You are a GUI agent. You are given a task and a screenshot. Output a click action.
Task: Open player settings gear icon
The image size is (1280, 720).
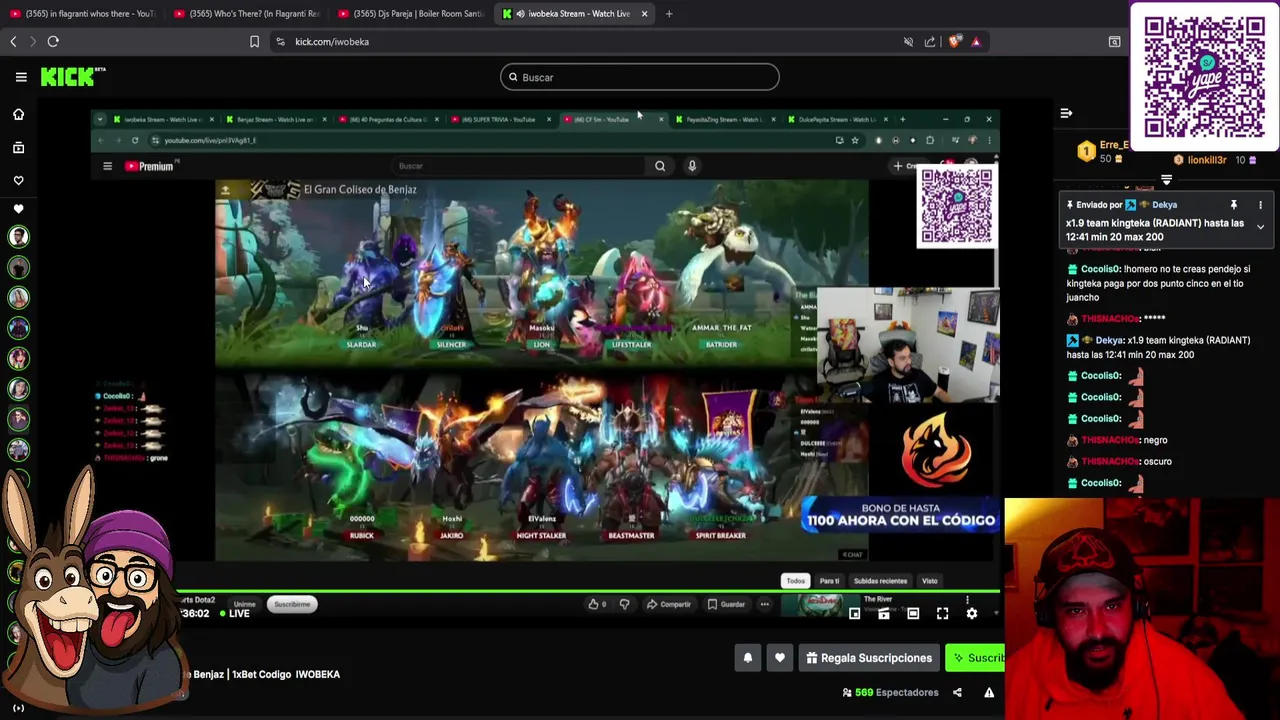click(972, 613)
